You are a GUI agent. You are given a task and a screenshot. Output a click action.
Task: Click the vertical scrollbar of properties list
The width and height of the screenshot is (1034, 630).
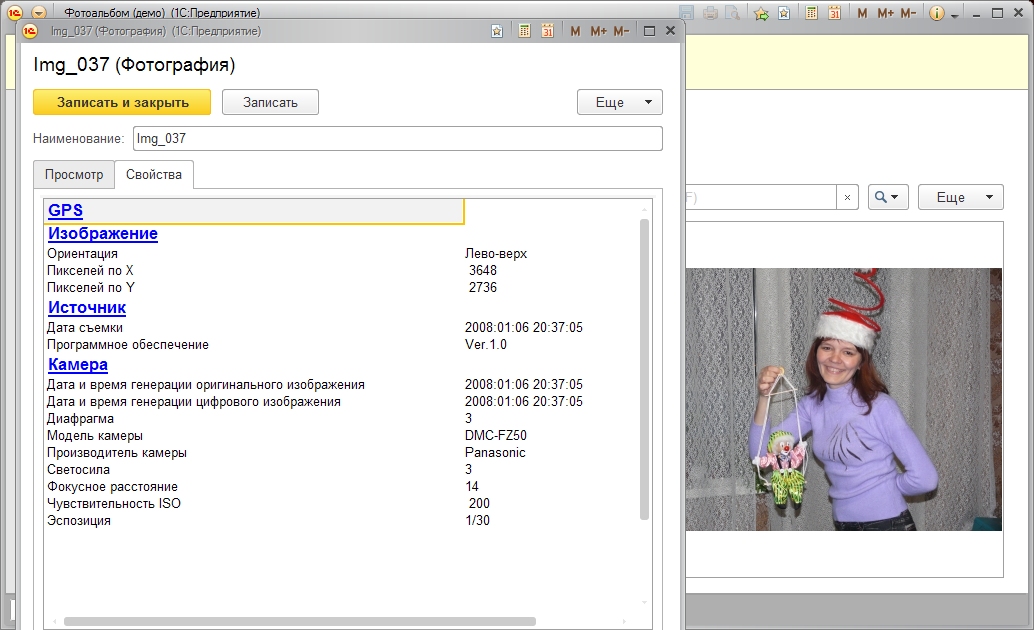click(645, 370)
